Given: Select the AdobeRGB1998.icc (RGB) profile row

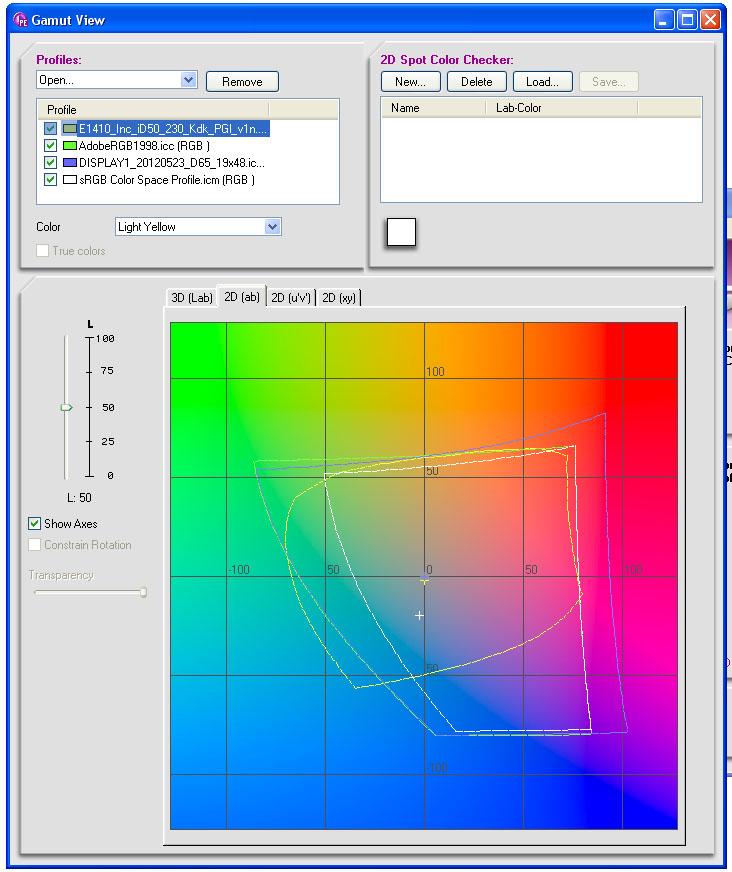Looking at the screenshot, I should tap(144, 146).
